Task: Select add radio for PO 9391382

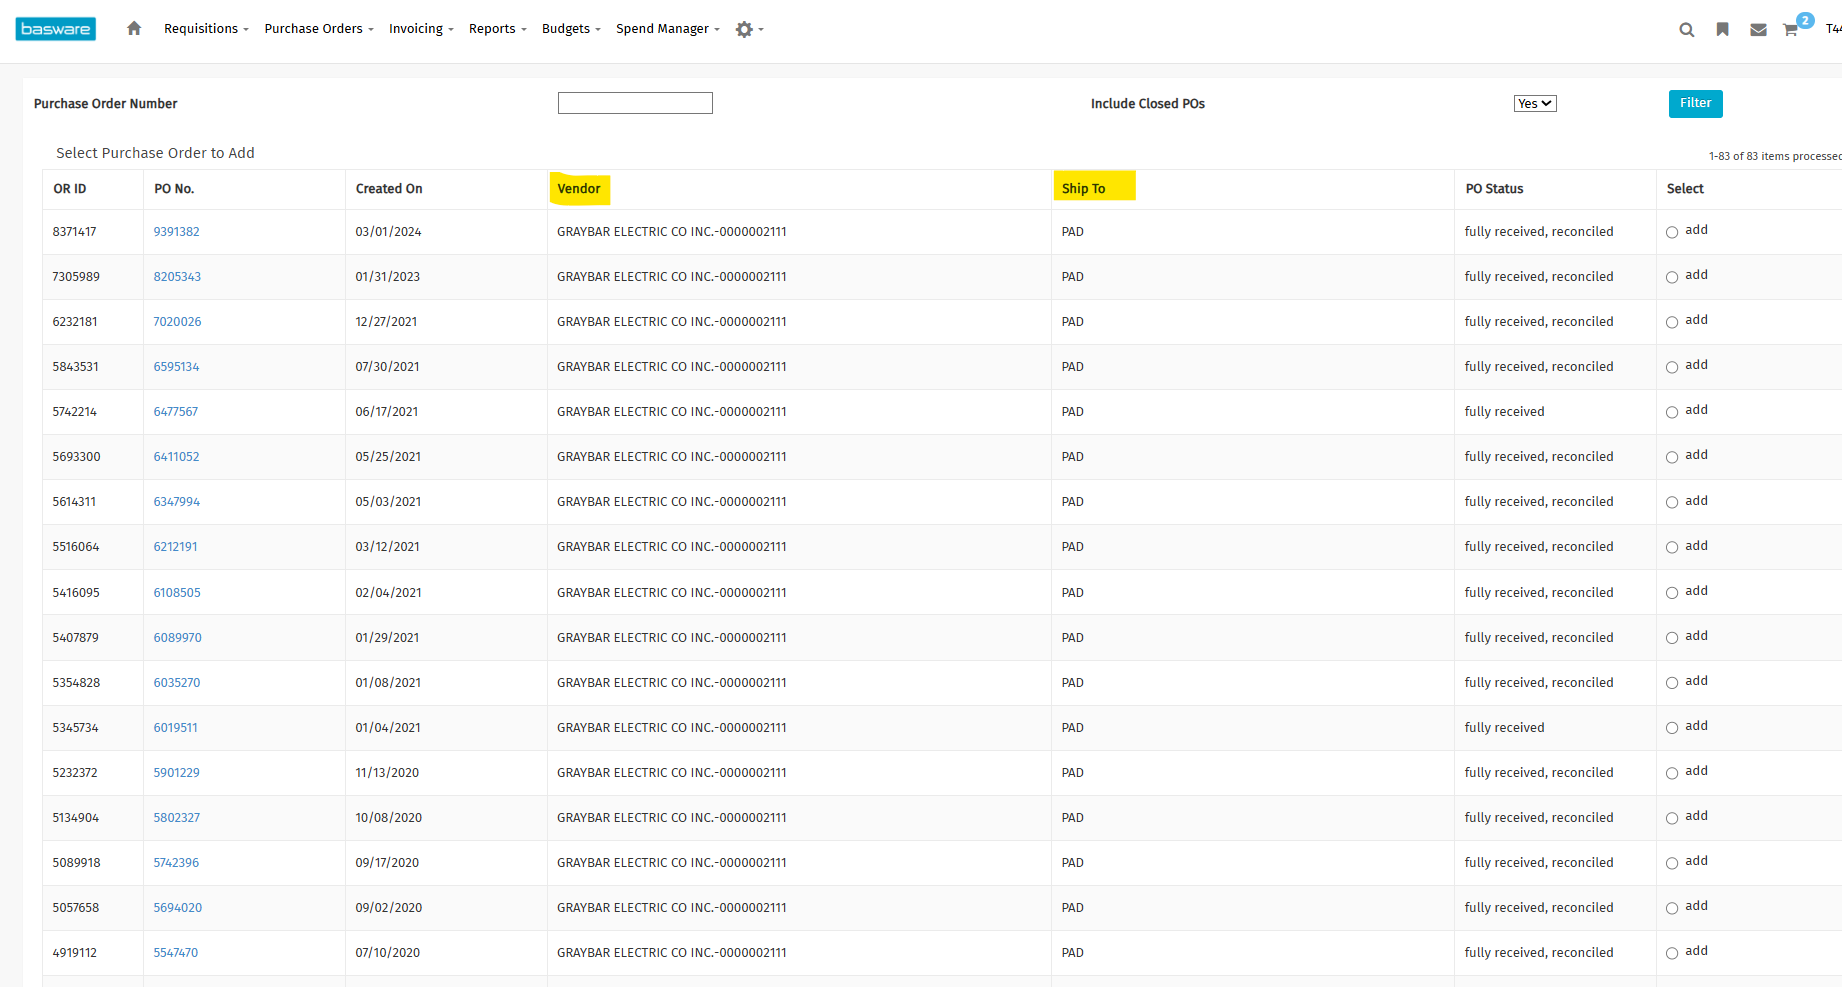Action: (1672, 232)
